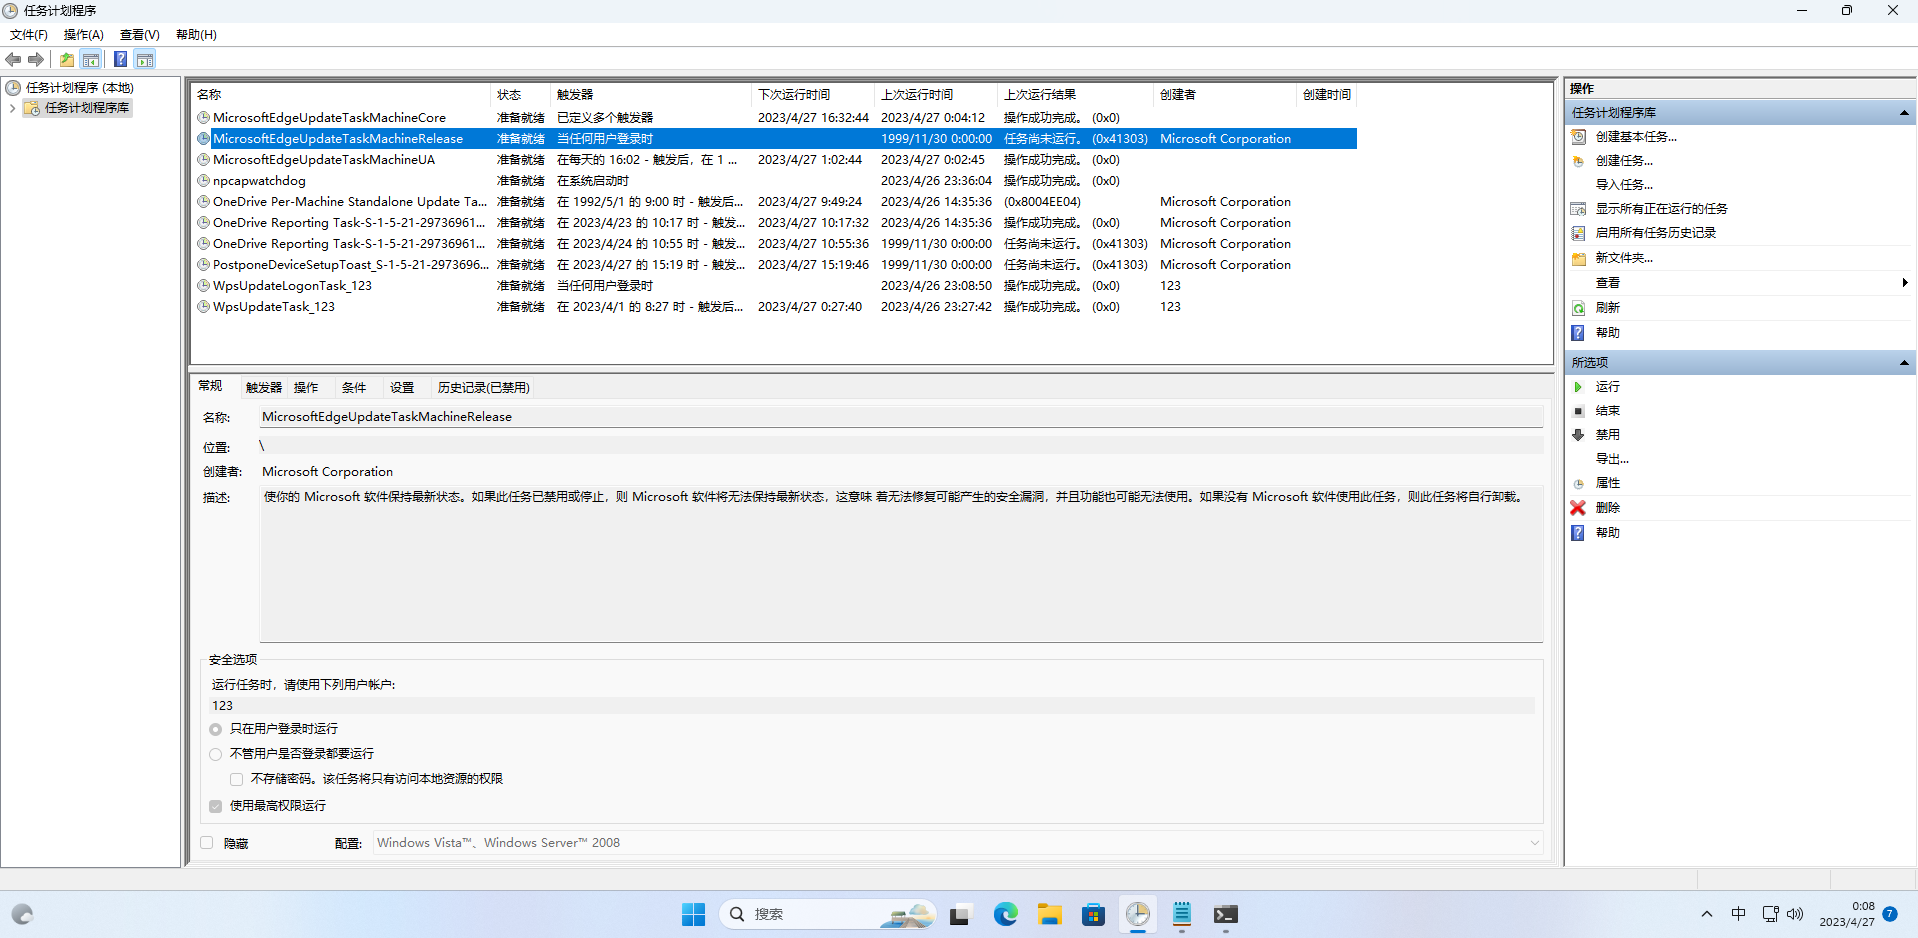Toggle the action pane toolbar icon
1918x938 pixels.
pos(145,60)
